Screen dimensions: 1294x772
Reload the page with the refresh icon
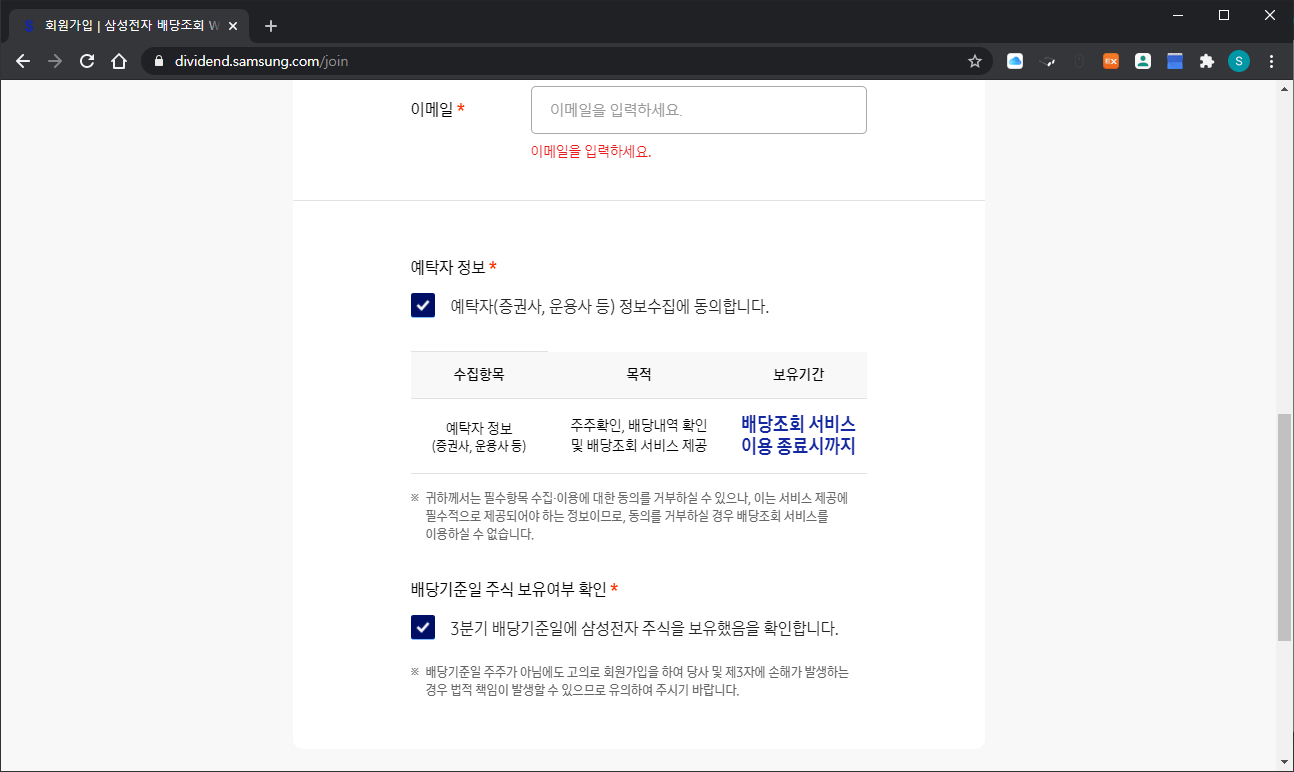click(x=87, y=61)
